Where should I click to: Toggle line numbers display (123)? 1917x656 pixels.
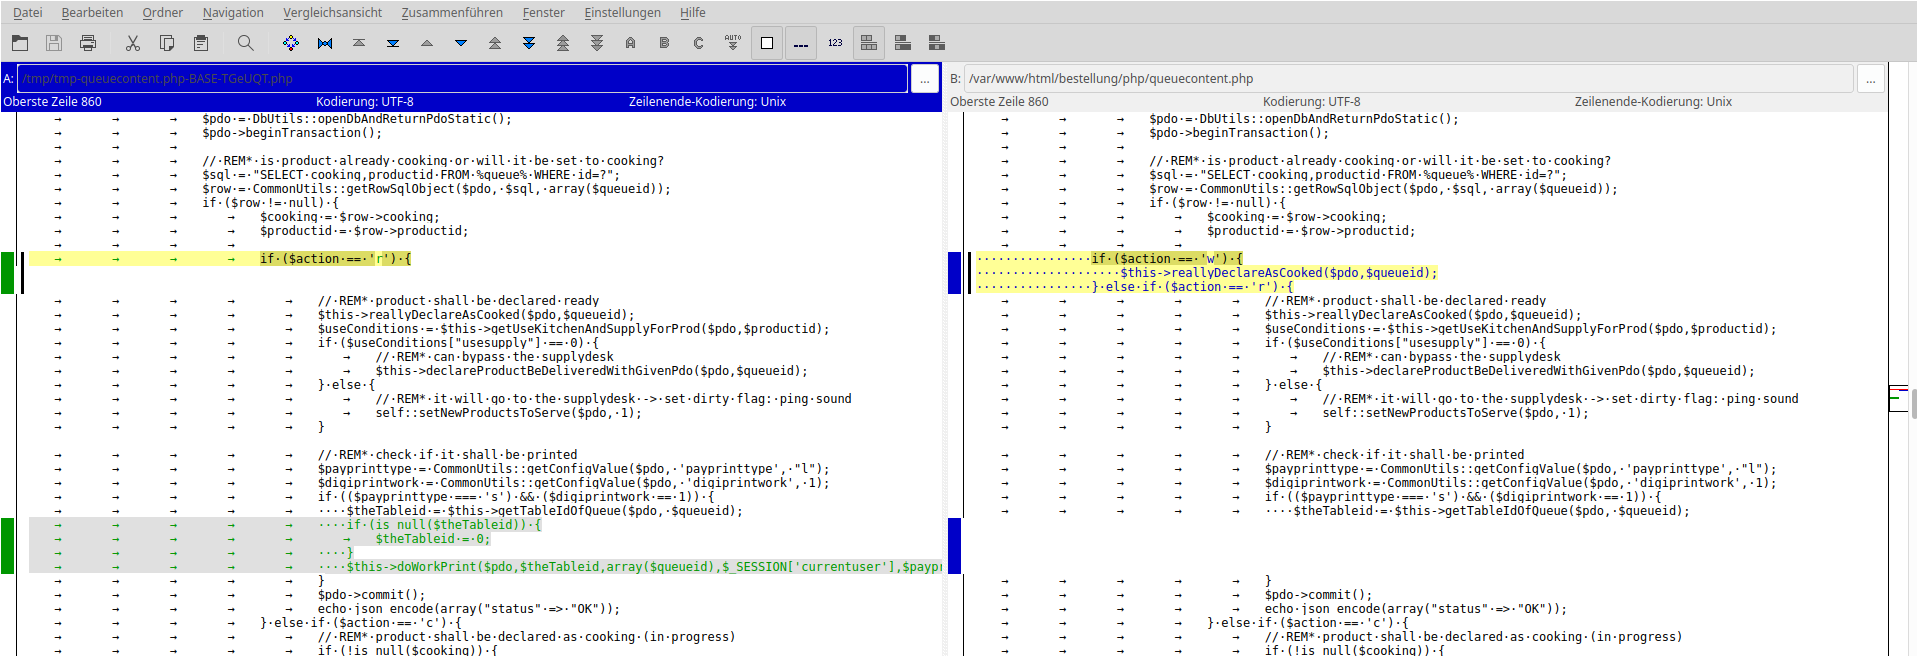pyautogui.click(x=835, y=43)
